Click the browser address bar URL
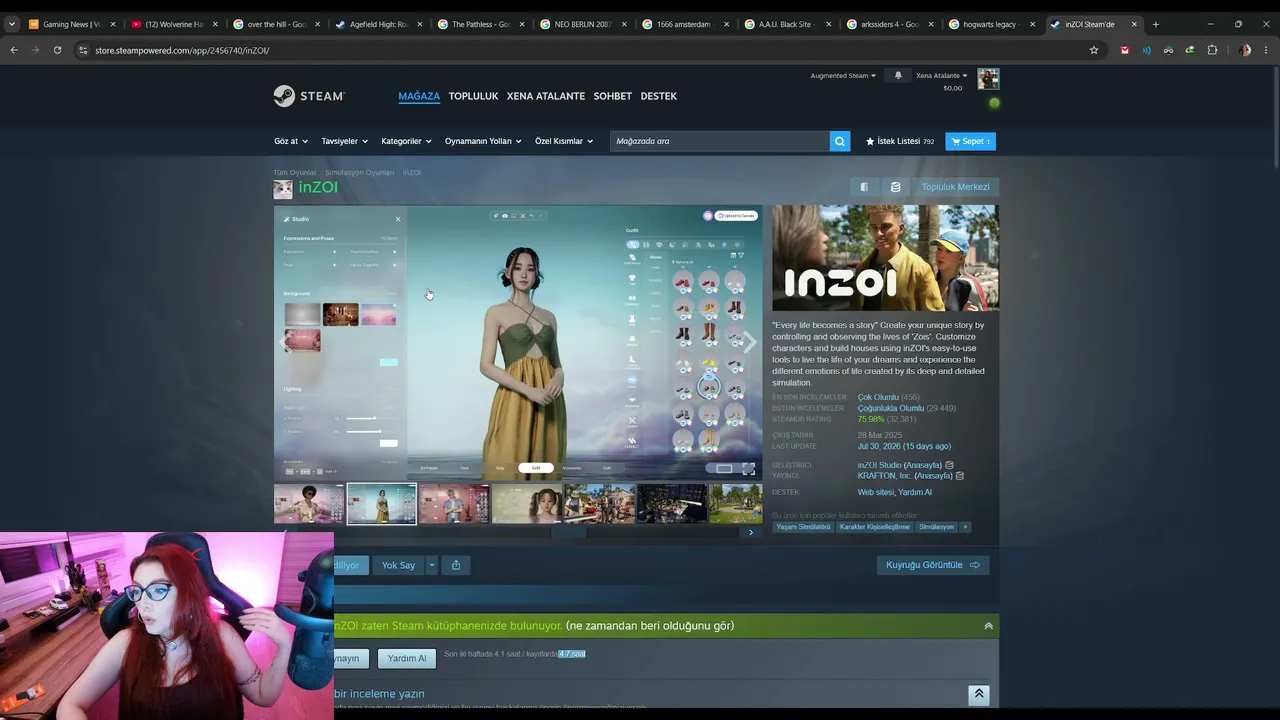1280x720 pixels. (182, 50)
